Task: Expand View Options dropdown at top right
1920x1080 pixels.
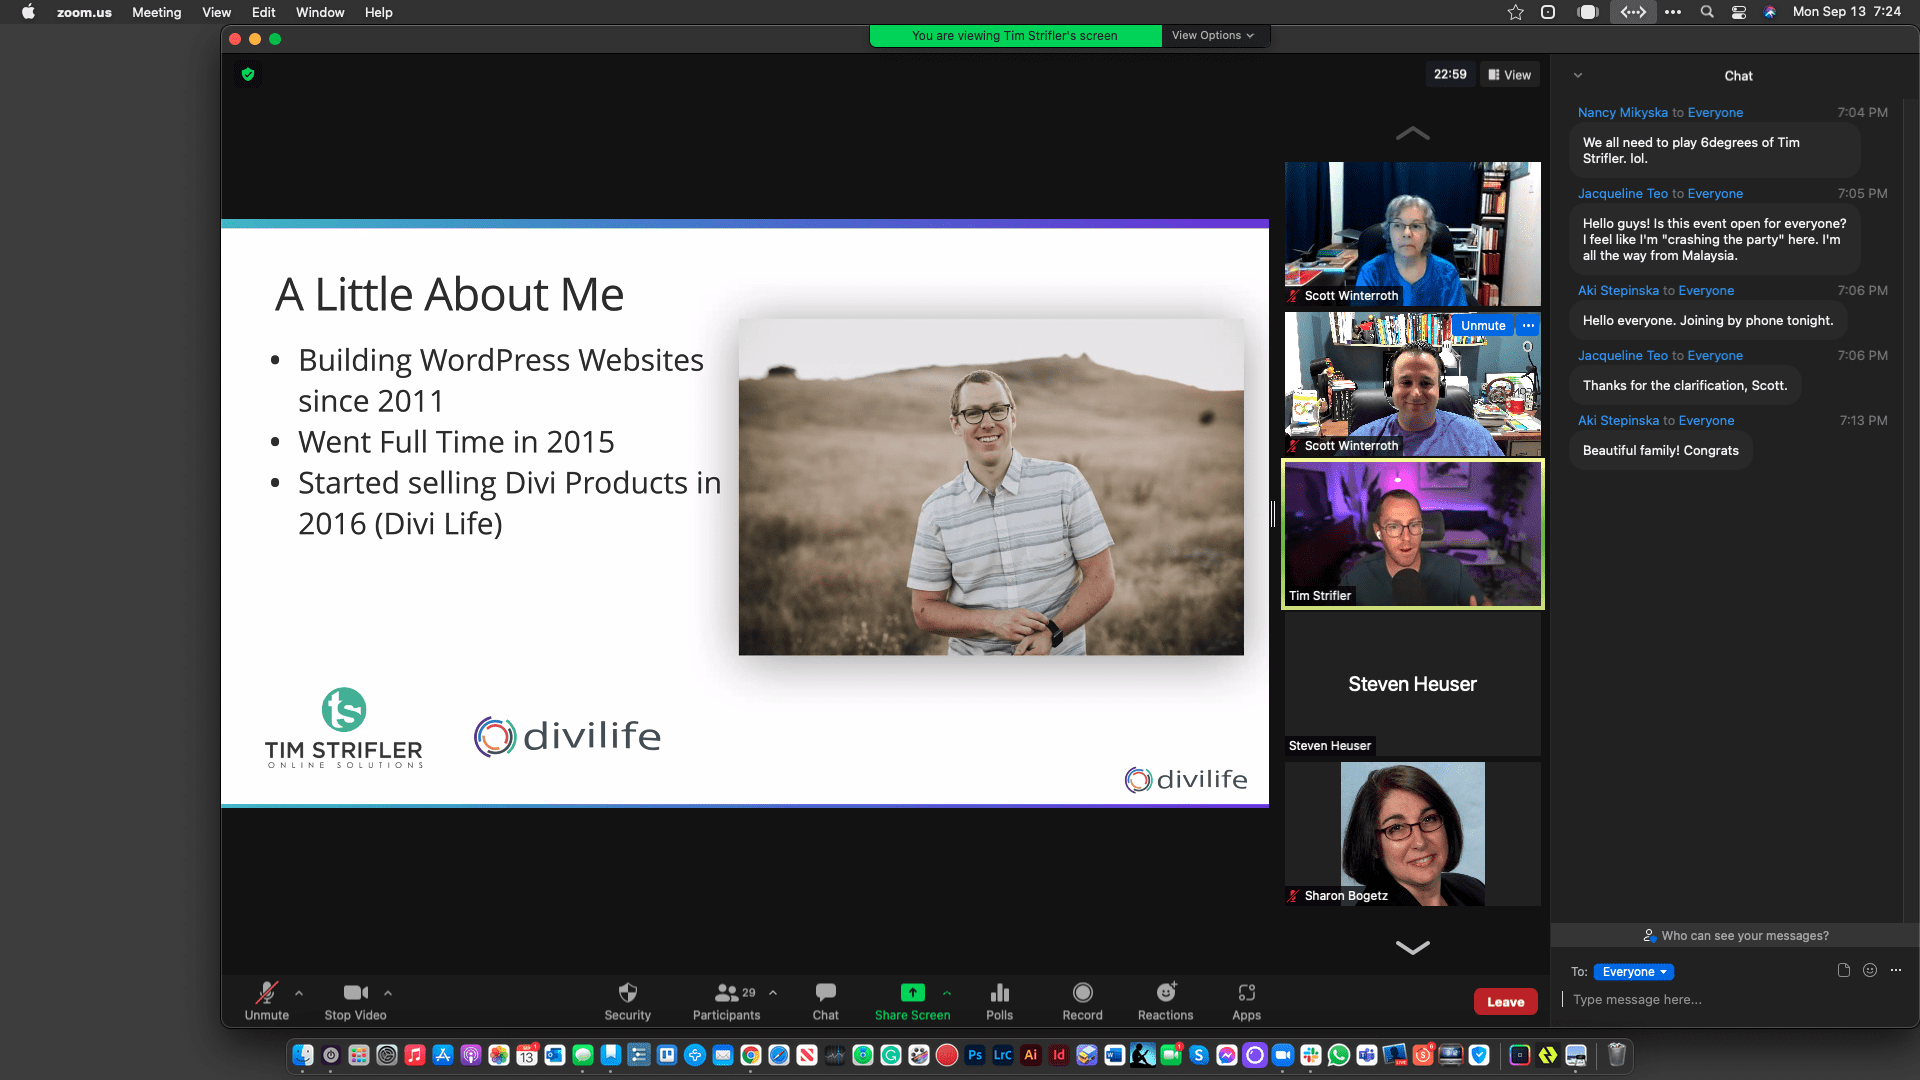Action: click(x=1209, y=34)
